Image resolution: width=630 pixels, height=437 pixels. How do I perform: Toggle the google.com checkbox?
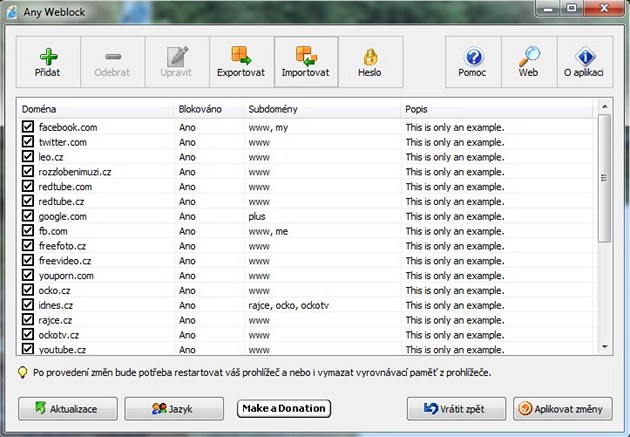[28, 216]
